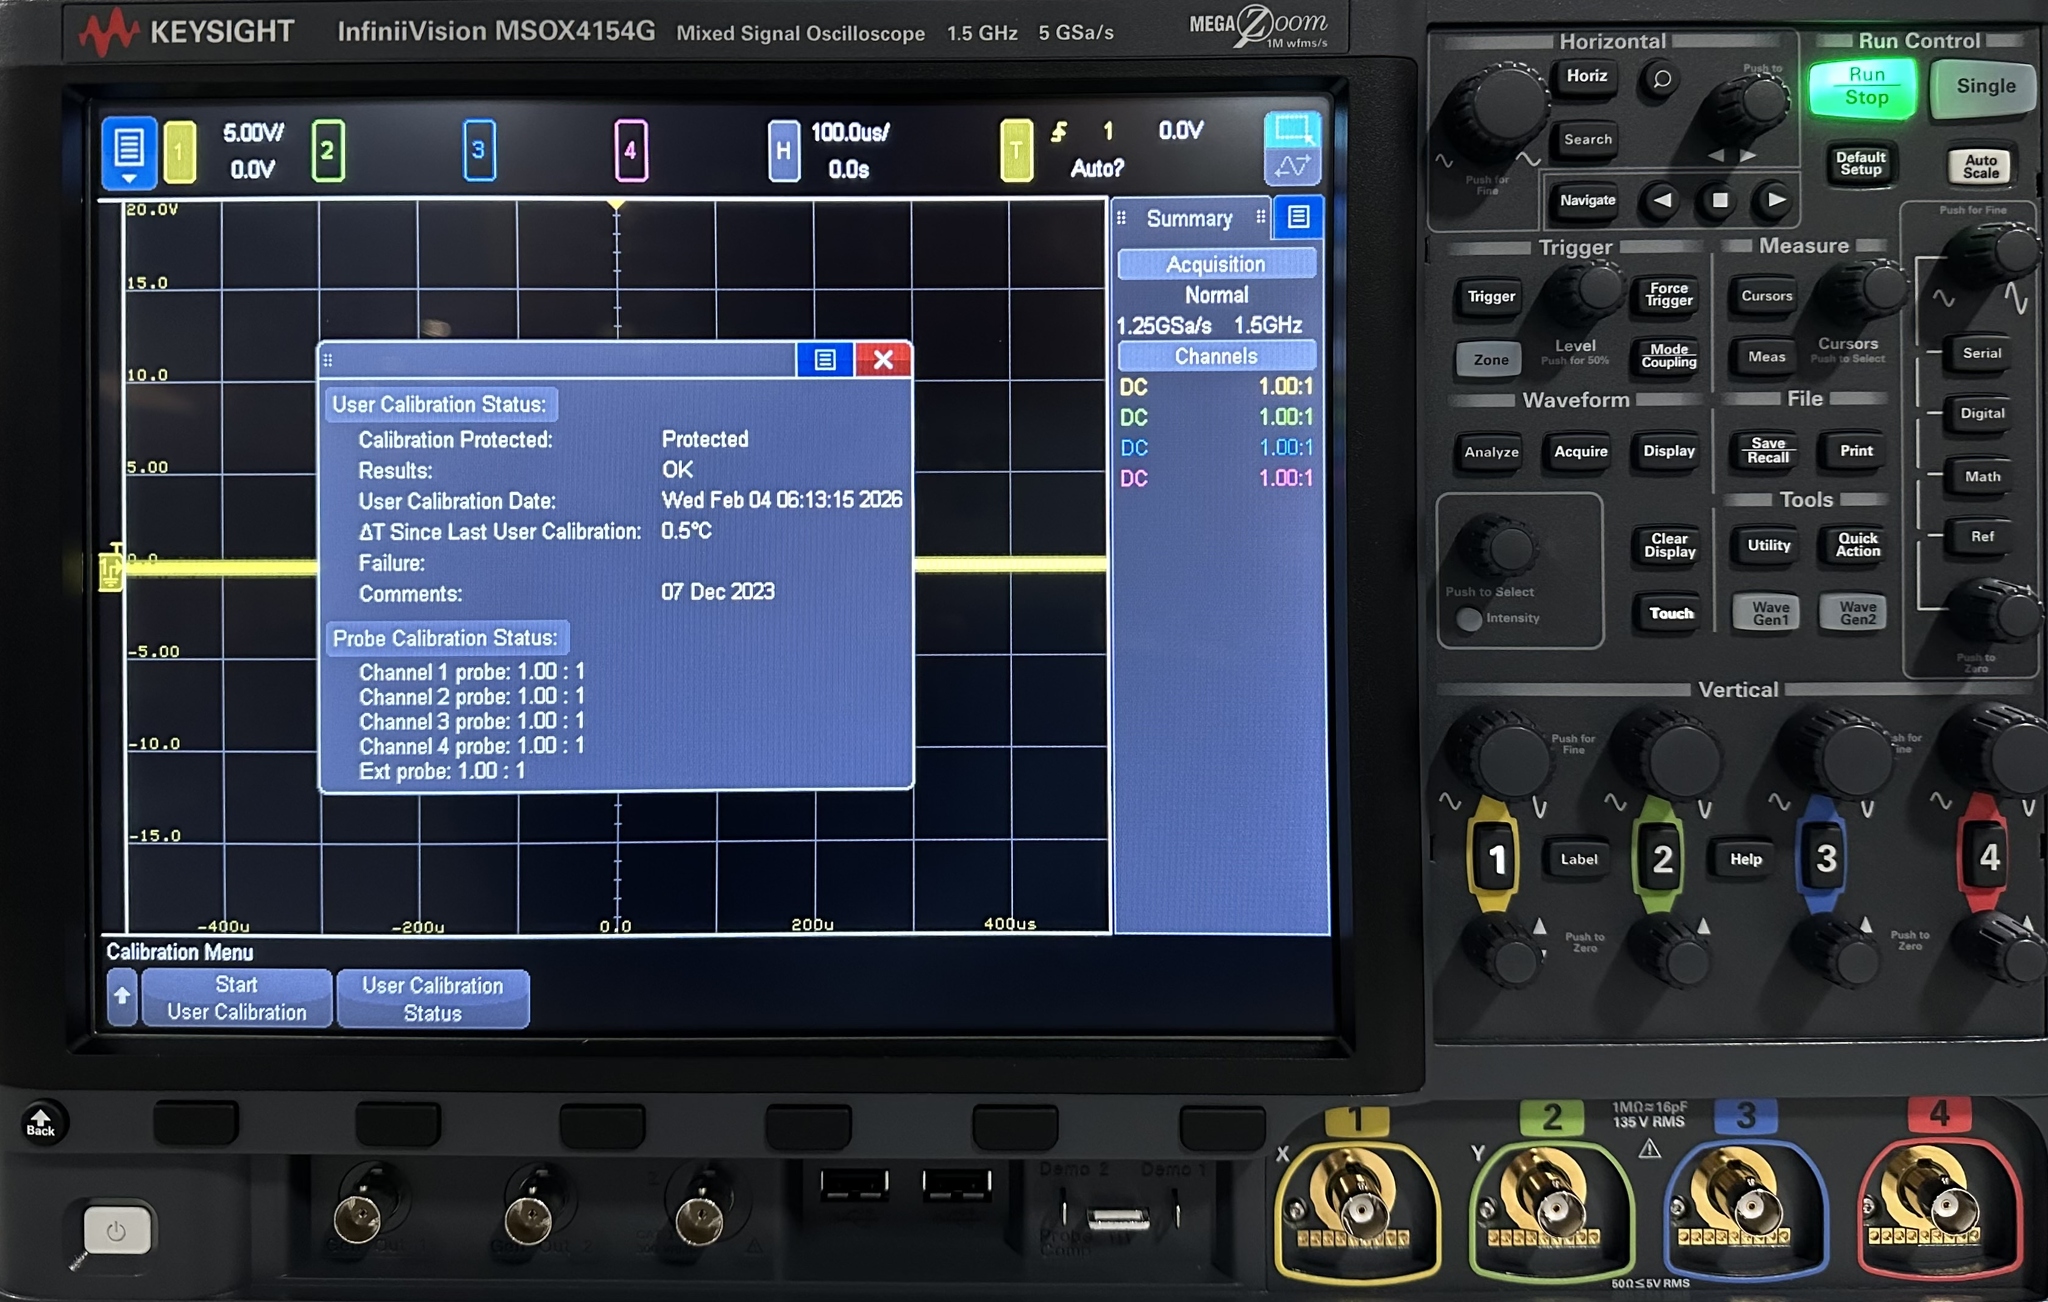2048x1302 pixels.
Task: Open the Analyze menu button
Action: click(x=1490, y=452)
